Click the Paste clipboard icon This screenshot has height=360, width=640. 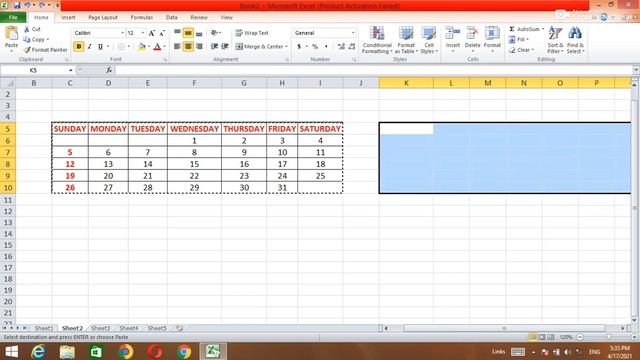pos(11,33)
